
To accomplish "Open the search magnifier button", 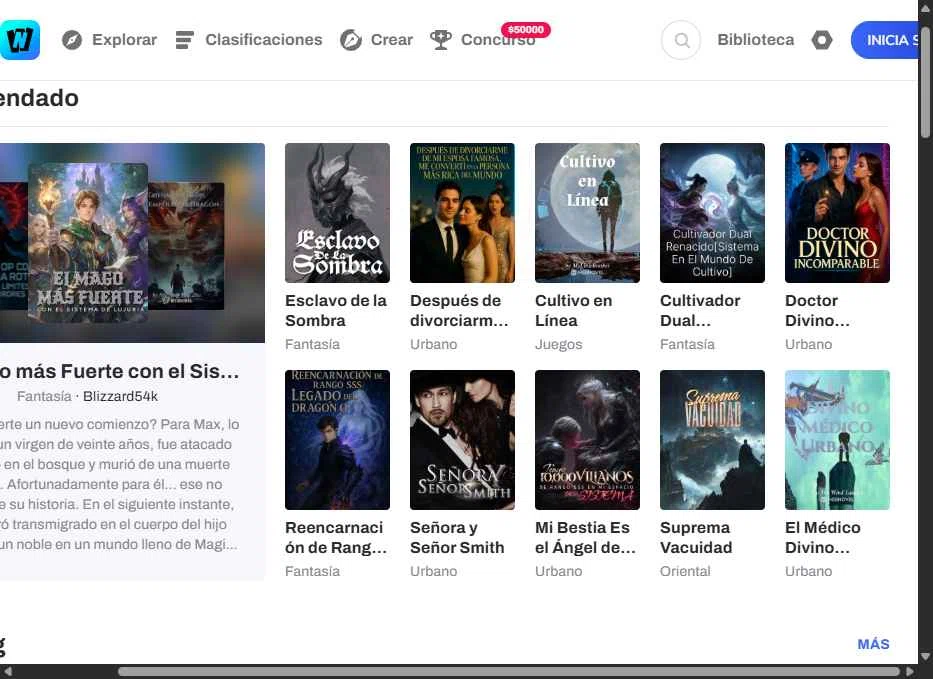I will click(x=681, y=40).
